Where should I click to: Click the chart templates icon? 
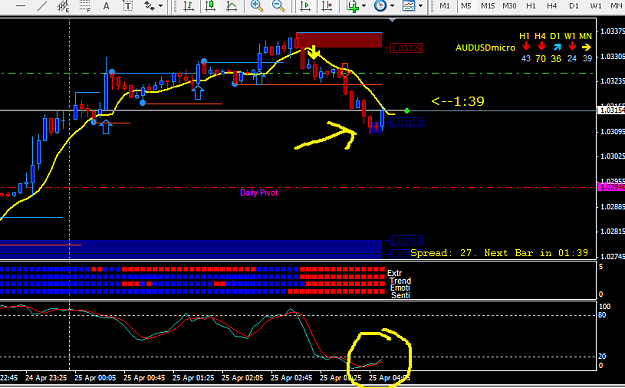click(409, 6)
